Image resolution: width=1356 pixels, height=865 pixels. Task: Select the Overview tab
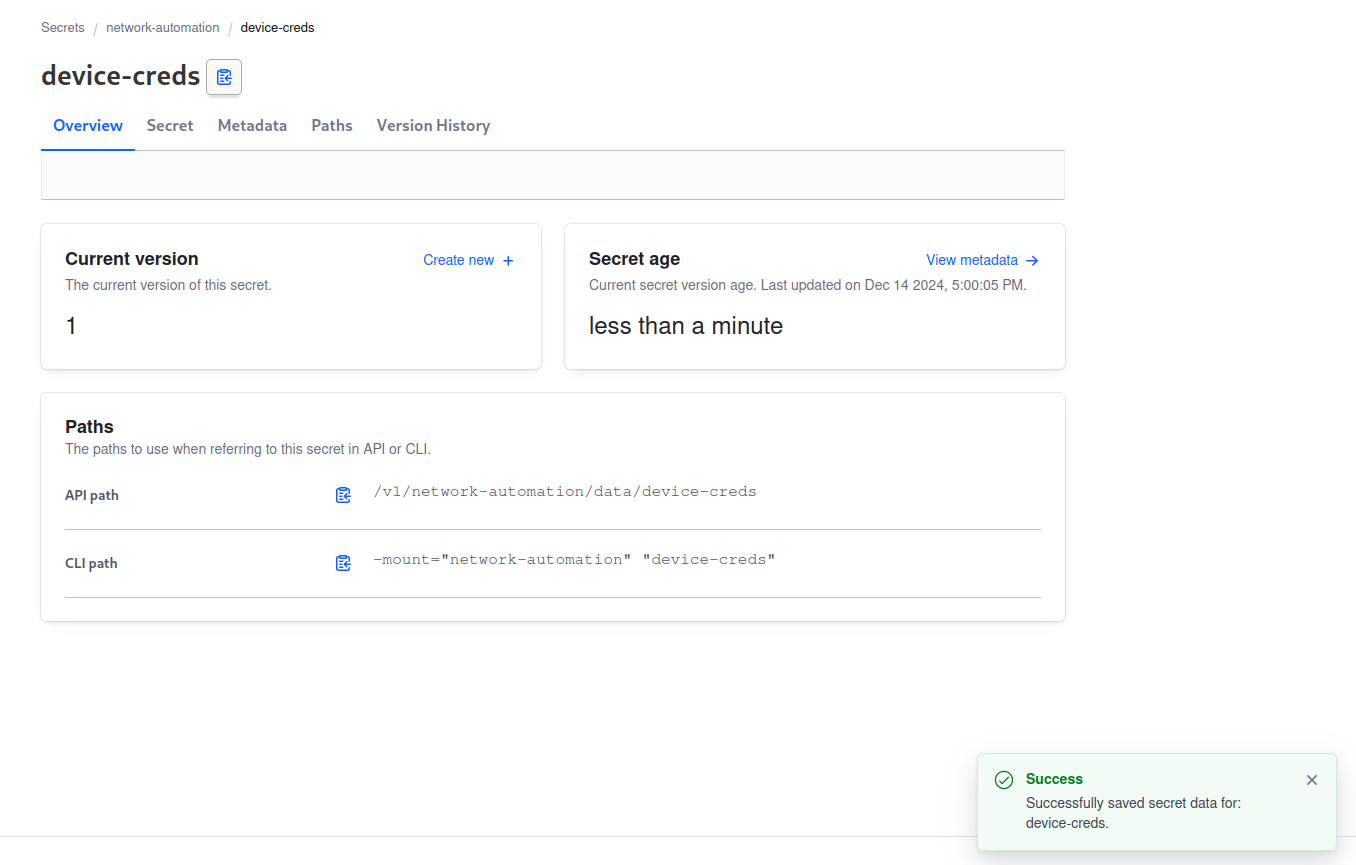click(x=88, y=126)
